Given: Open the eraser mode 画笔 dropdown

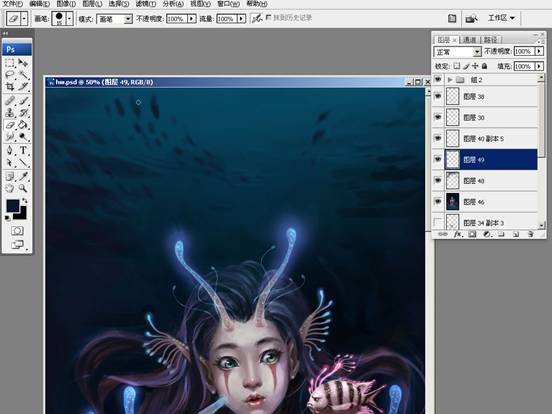Looking at the screenshot, I should tap(115, 19).
